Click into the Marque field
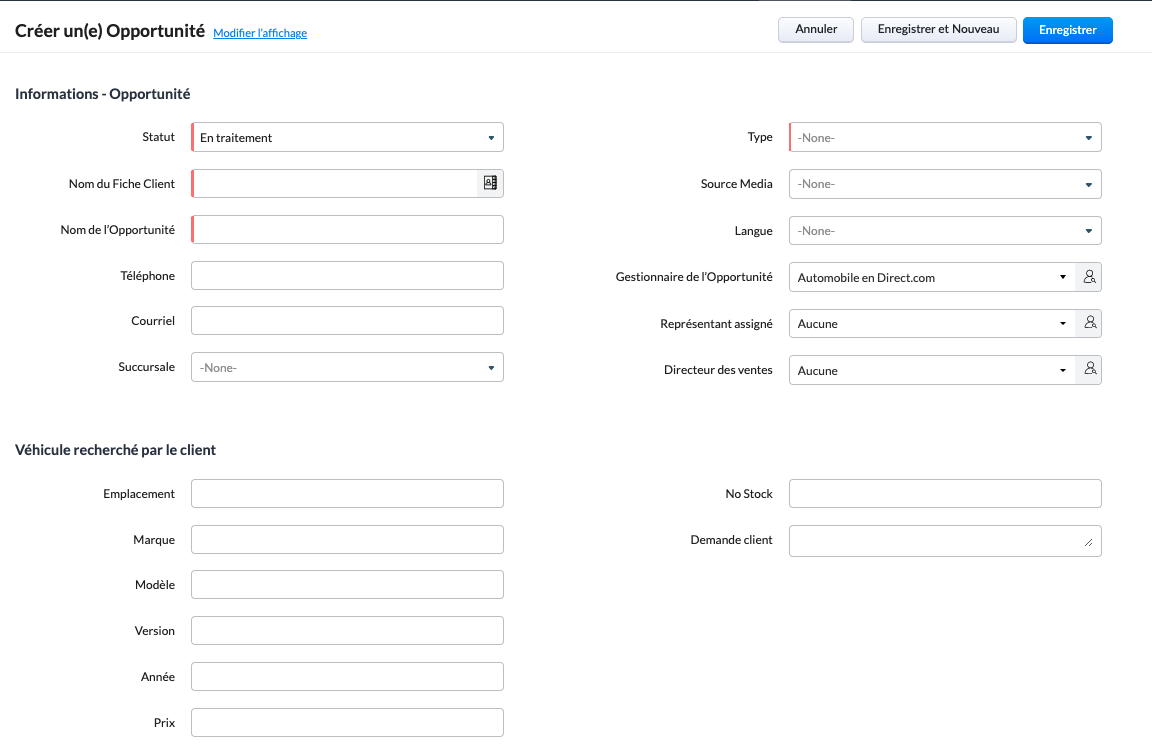The height and width of the screenshot is (756, 1152). 348,539
